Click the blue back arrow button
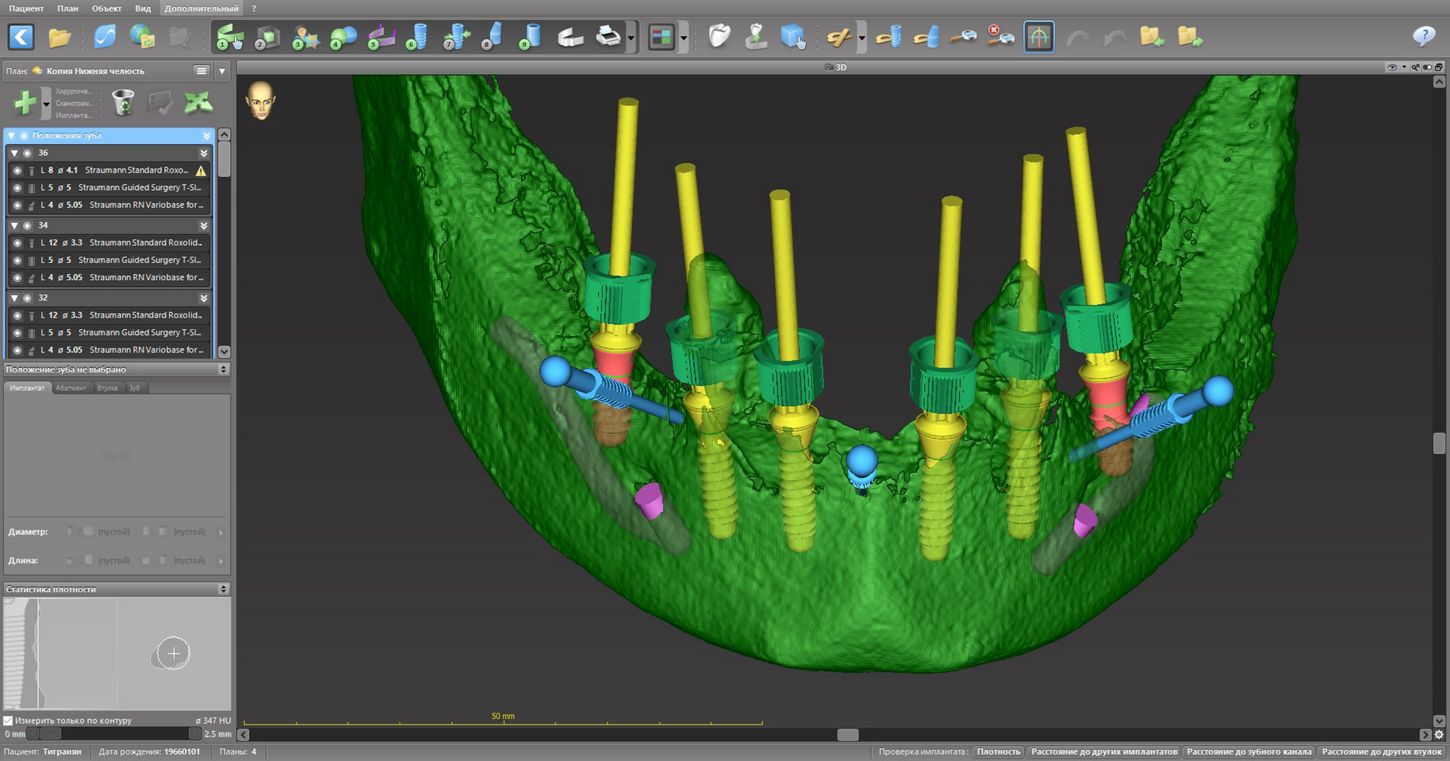1450x761 pixels. coord(21,38)
